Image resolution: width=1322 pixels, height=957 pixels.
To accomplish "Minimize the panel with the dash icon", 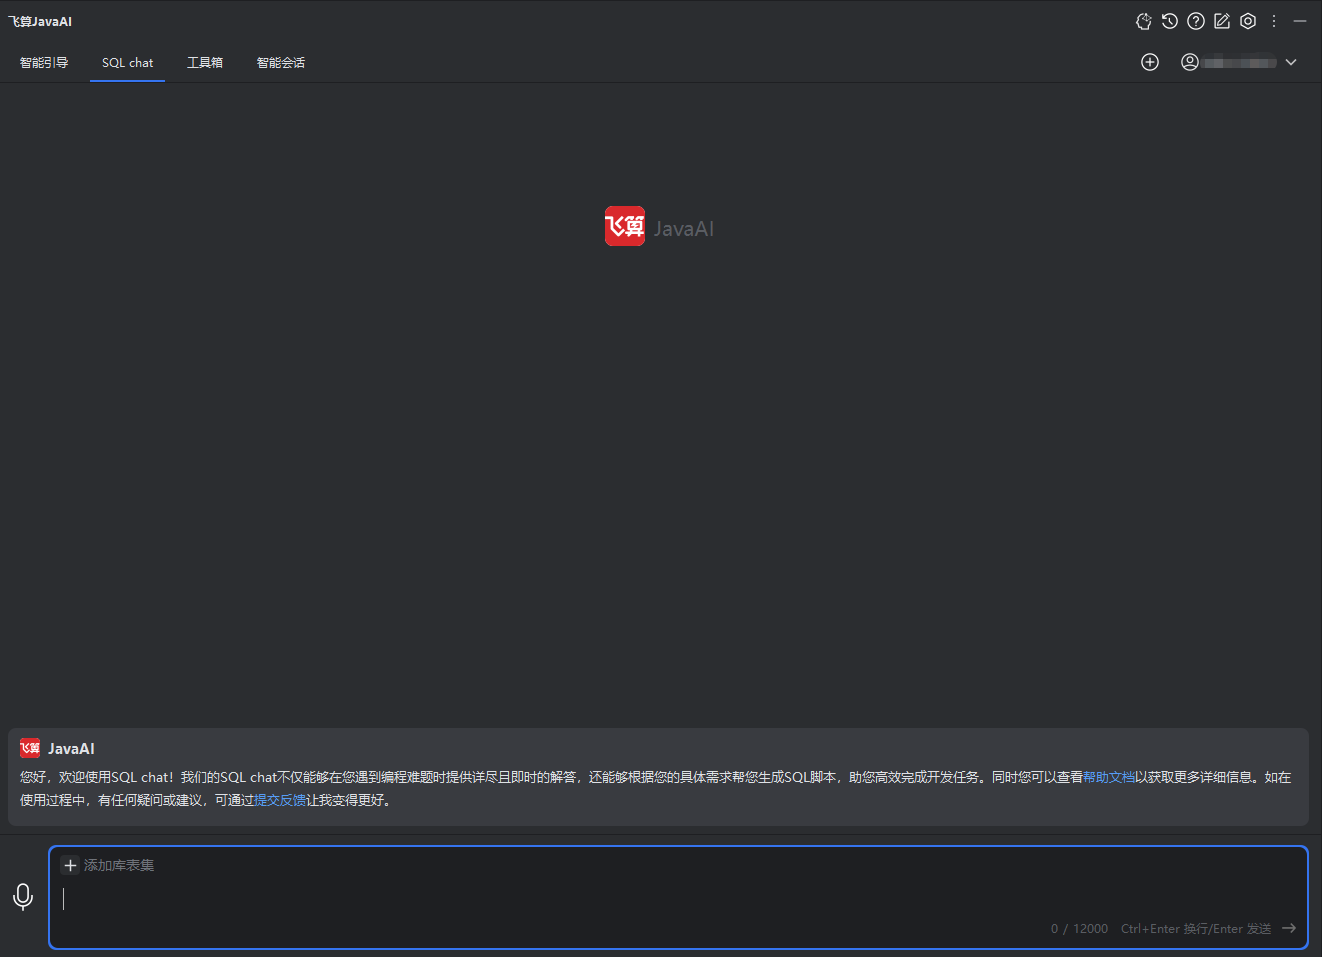I will pyautogui.click(x=1300, y=21).
